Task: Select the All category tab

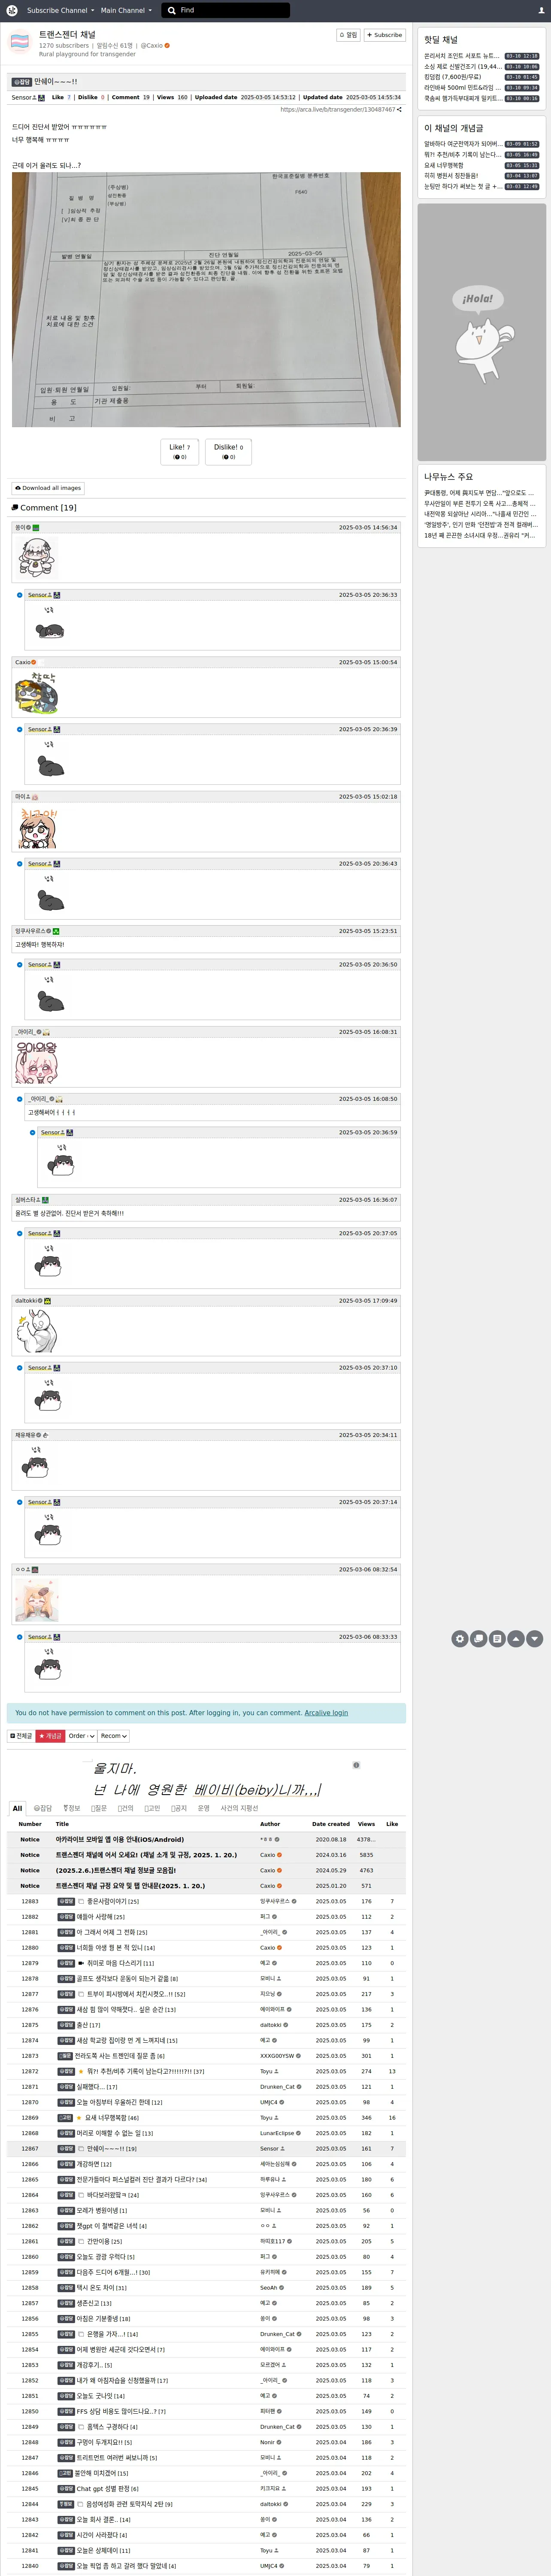Action: pos(17,1808)
